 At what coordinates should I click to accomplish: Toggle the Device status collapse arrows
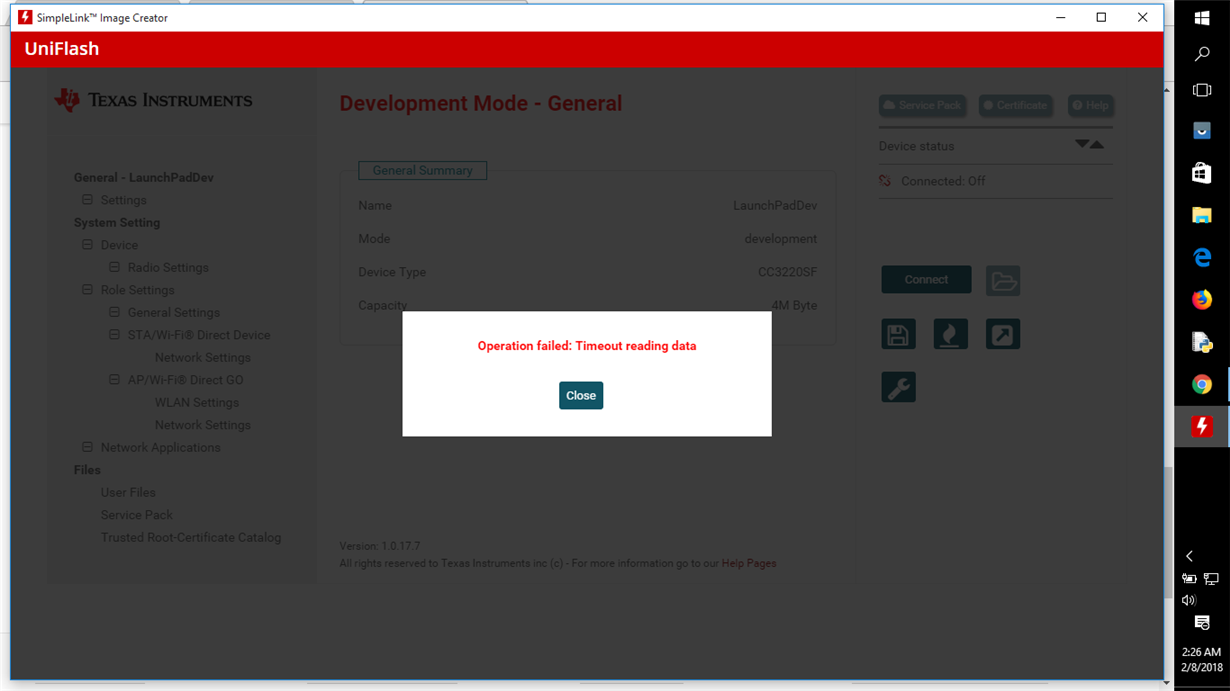point(1089,145)
